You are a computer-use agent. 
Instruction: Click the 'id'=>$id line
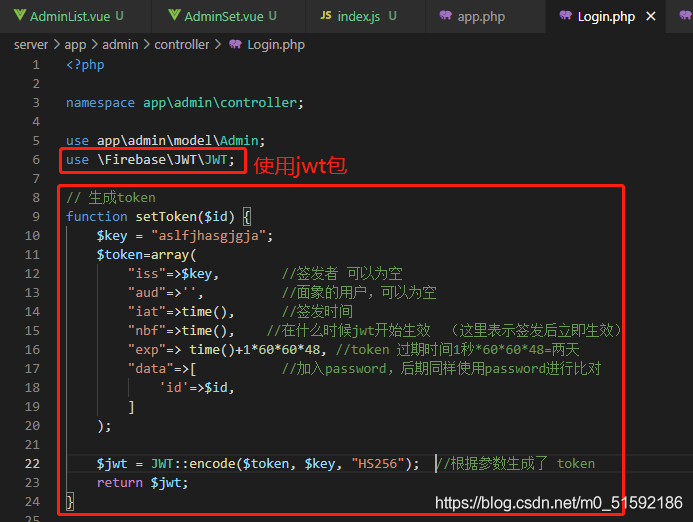pyautogui.click(x=196, y=388)
